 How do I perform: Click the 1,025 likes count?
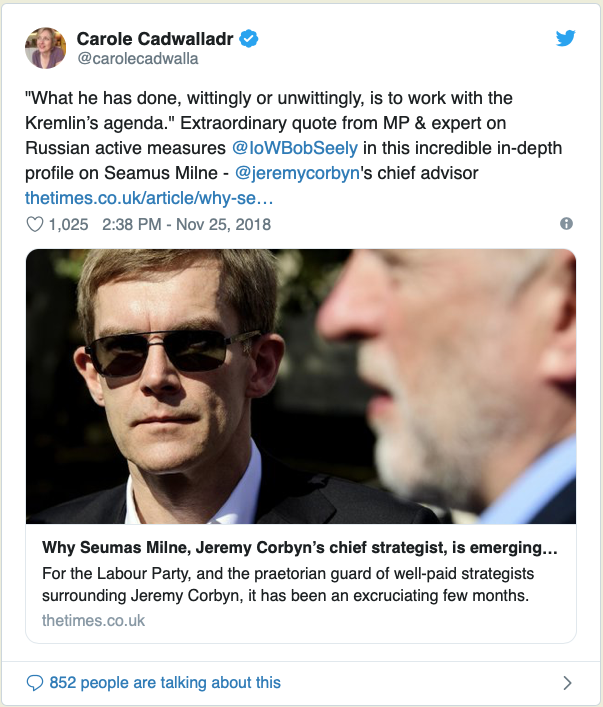coord(68,224)
